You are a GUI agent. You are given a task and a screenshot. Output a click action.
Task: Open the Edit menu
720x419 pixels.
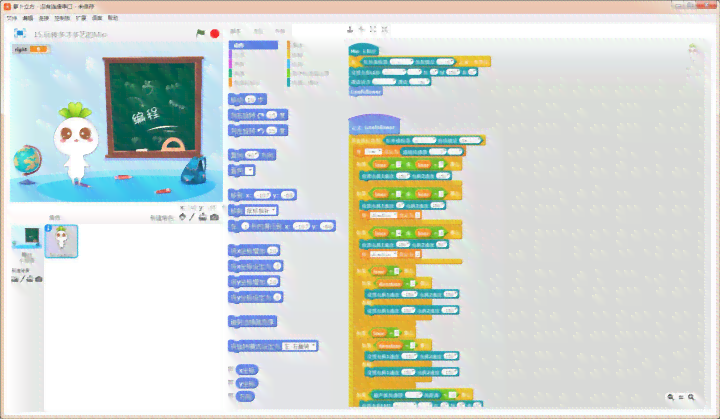pos(28,18)
